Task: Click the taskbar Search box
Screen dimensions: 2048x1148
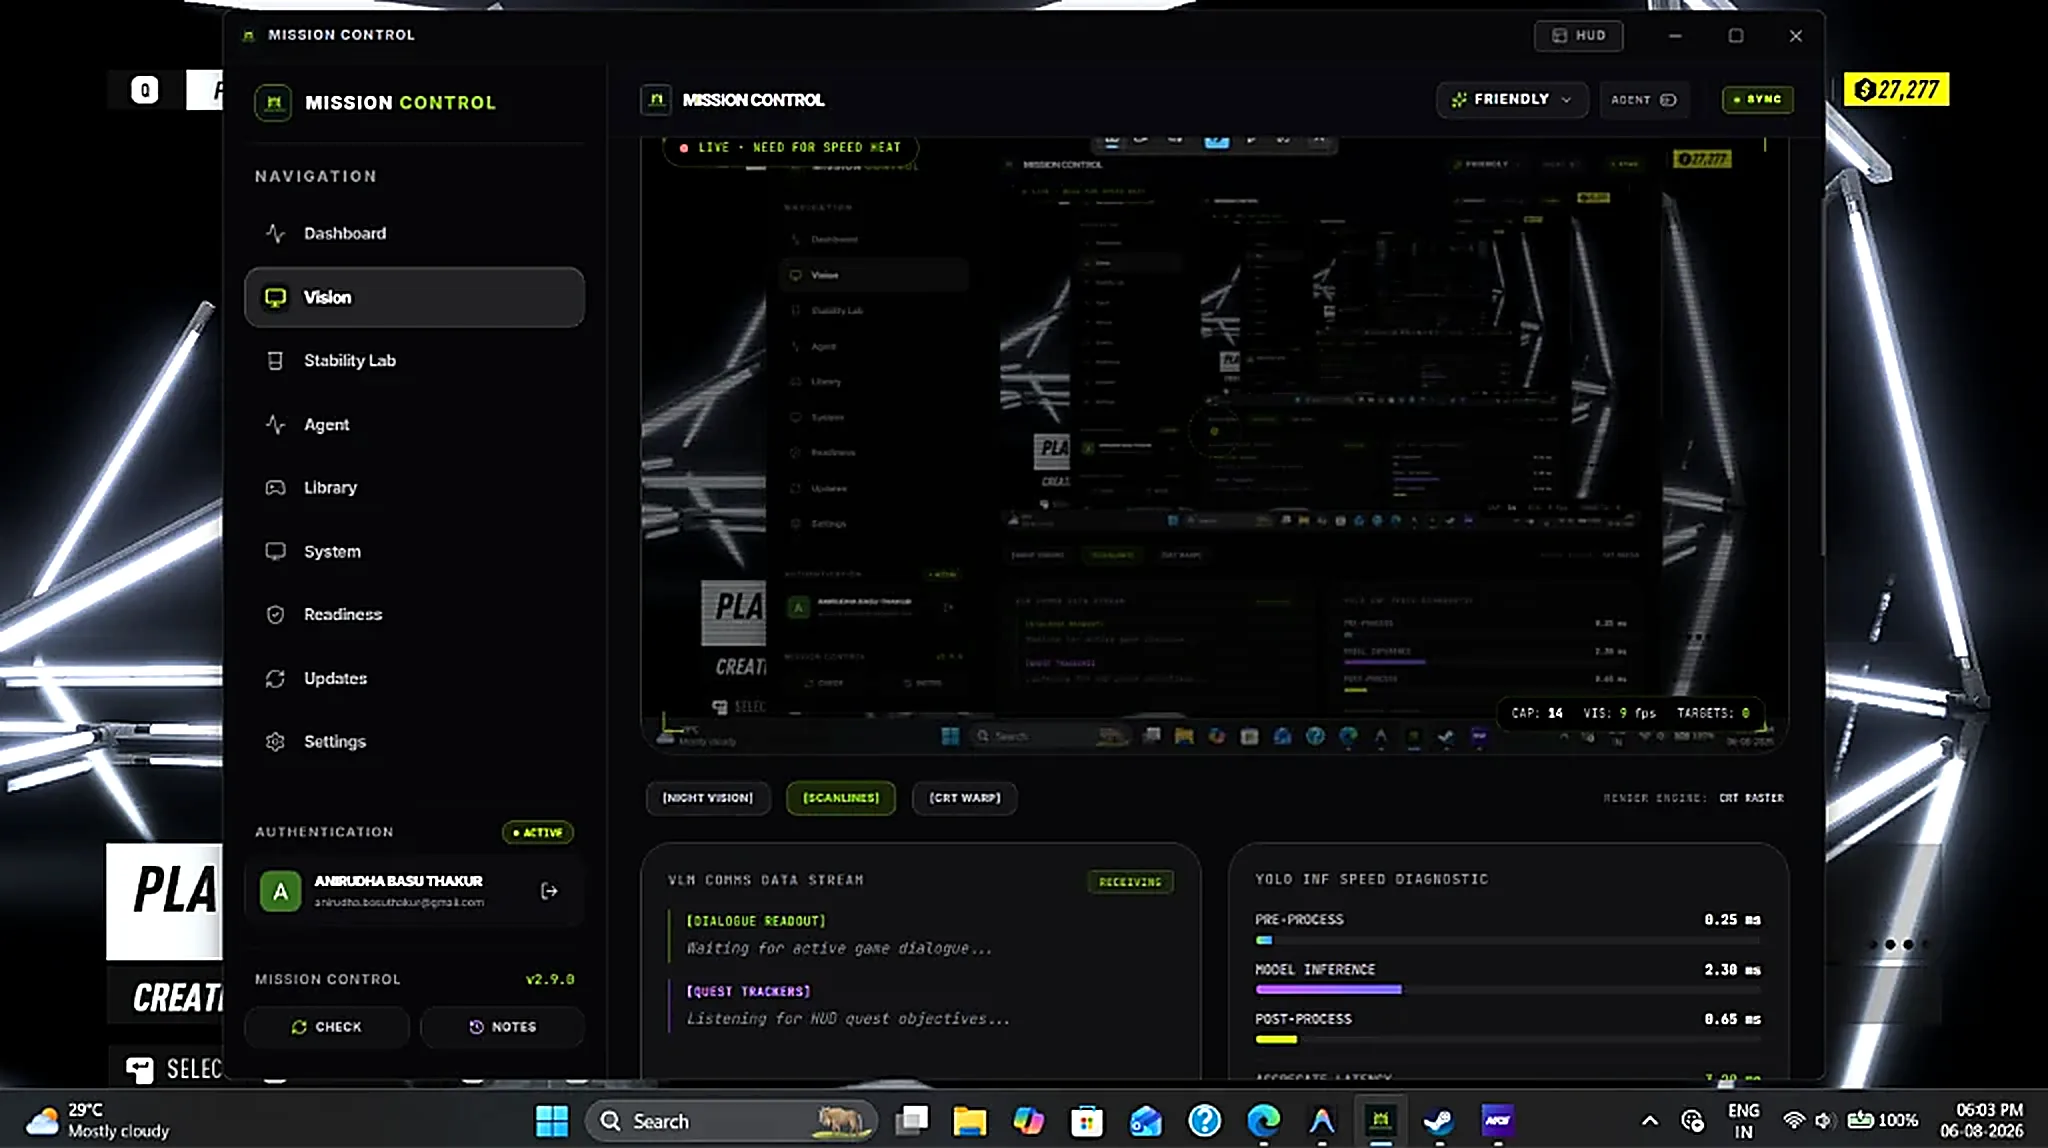Action: point(731,1121)
